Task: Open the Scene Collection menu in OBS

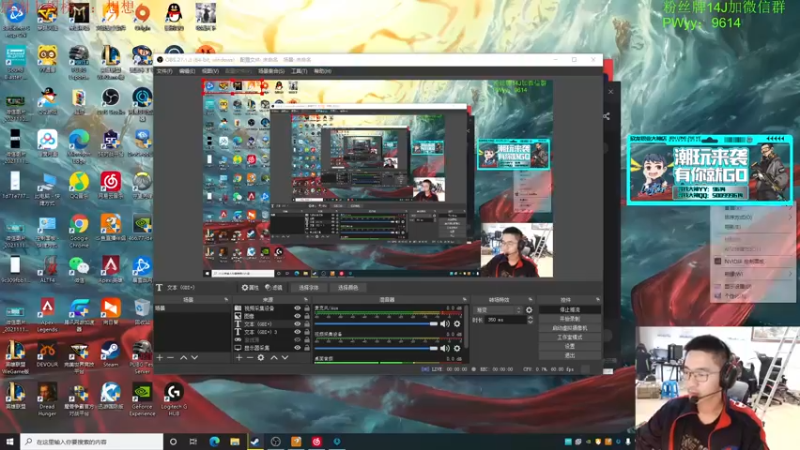Action: pos(271,71)
